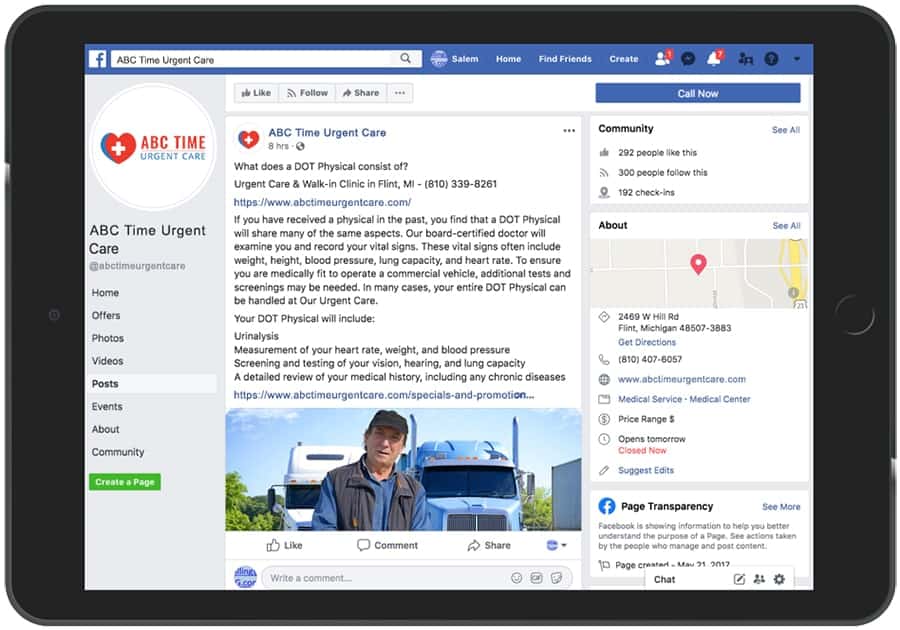This screenshot has height=630, width=900.
Task: Click See All in Community section
Action: pyautogui.click(x=786, y=130)
